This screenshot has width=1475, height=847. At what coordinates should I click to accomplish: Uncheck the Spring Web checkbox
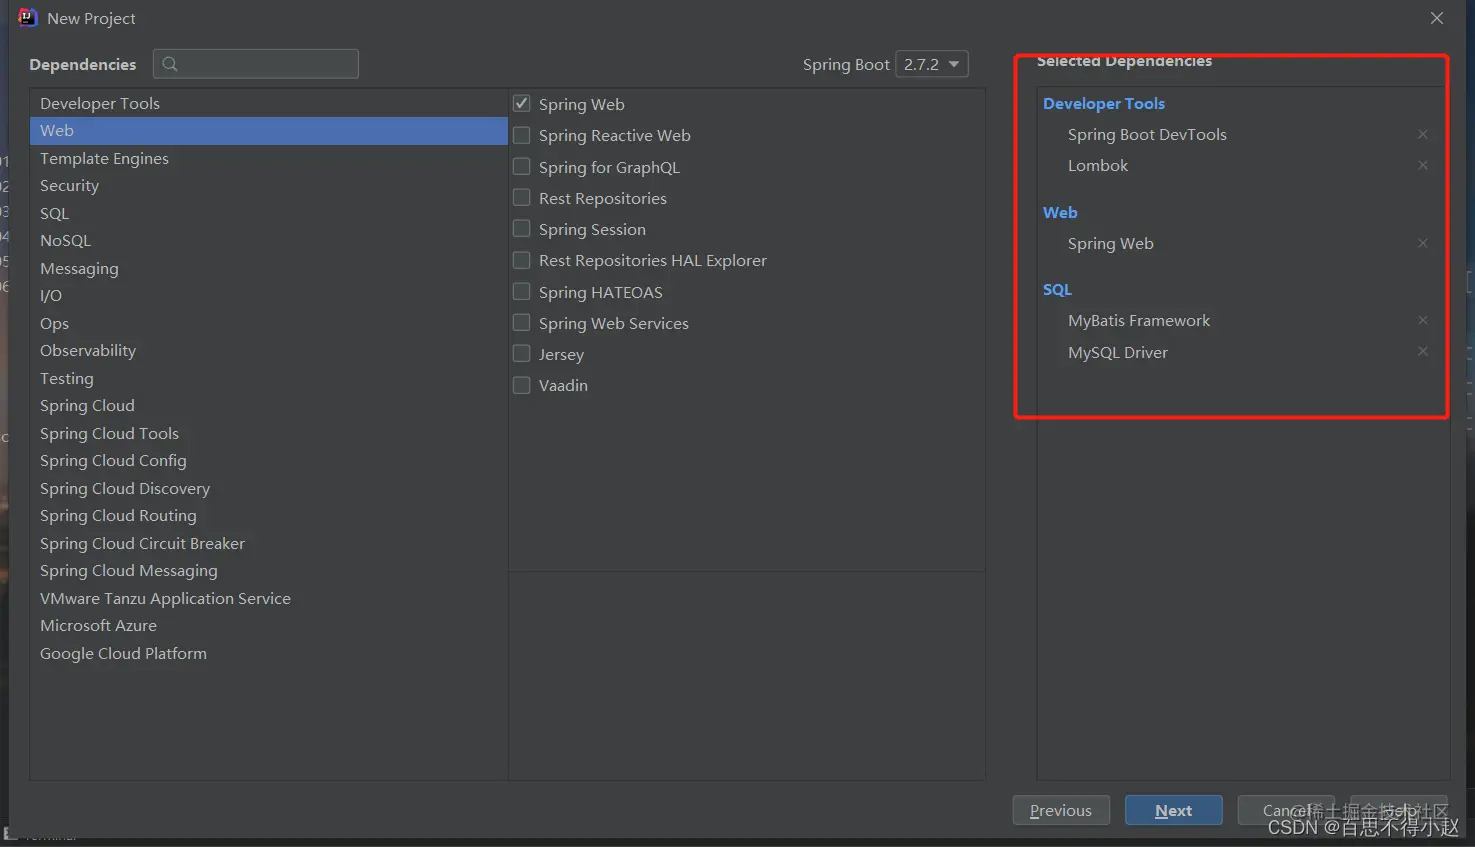(521, 103)
